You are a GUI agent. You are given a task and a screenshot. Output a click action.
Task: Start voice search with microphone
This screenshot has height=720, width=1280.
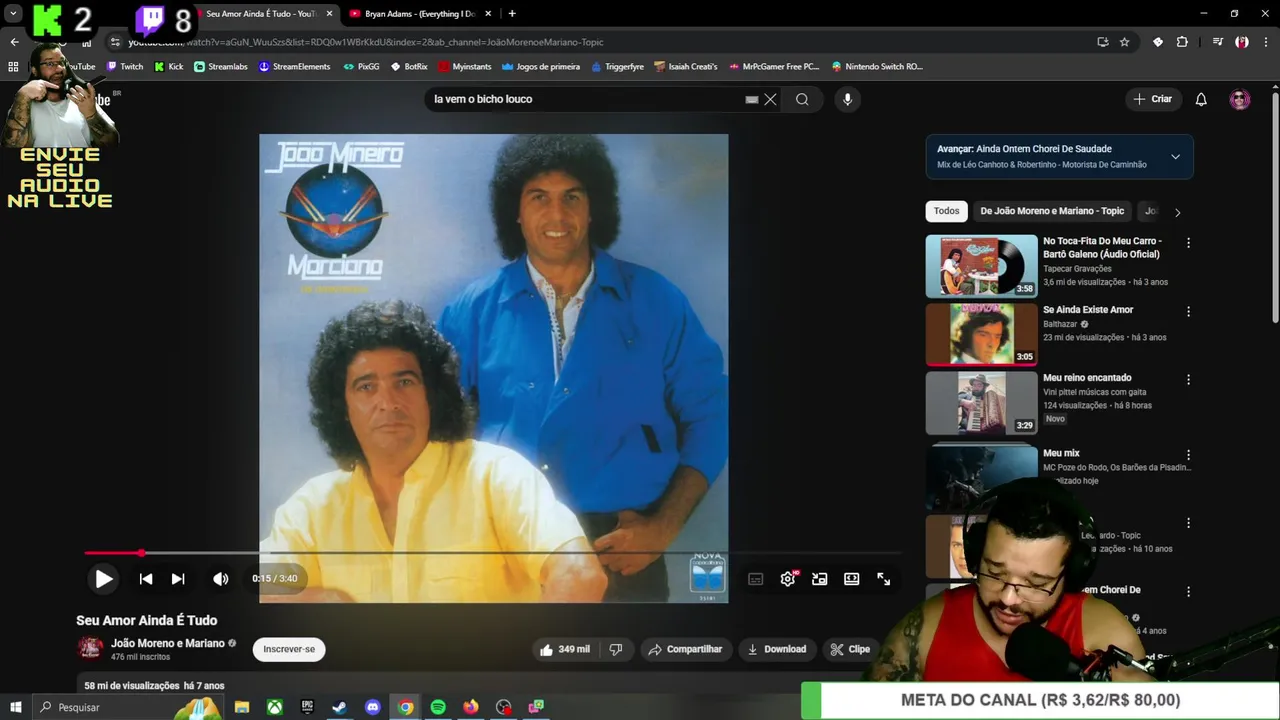coord(847,99)
